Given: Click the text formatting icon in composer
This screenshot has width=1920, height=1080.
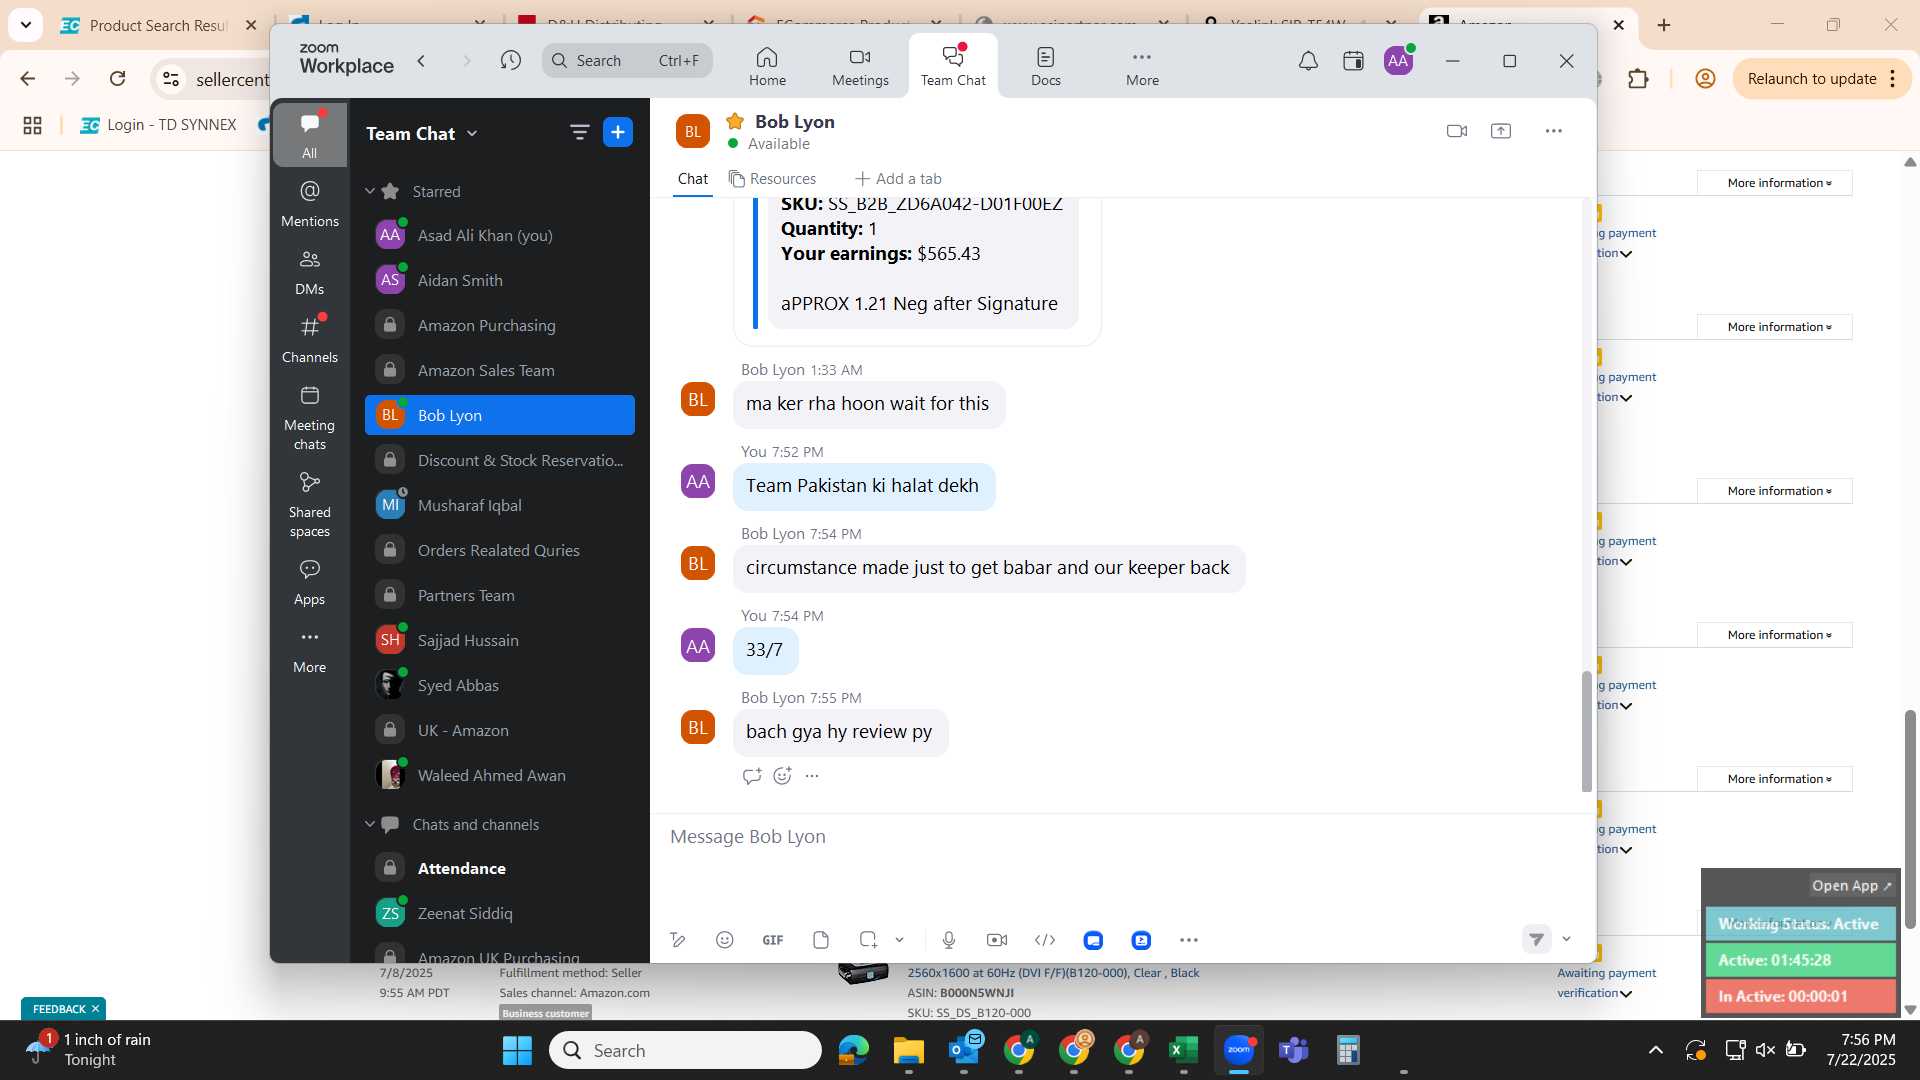Looking at the screenshot, I should [x=678, y=940].
